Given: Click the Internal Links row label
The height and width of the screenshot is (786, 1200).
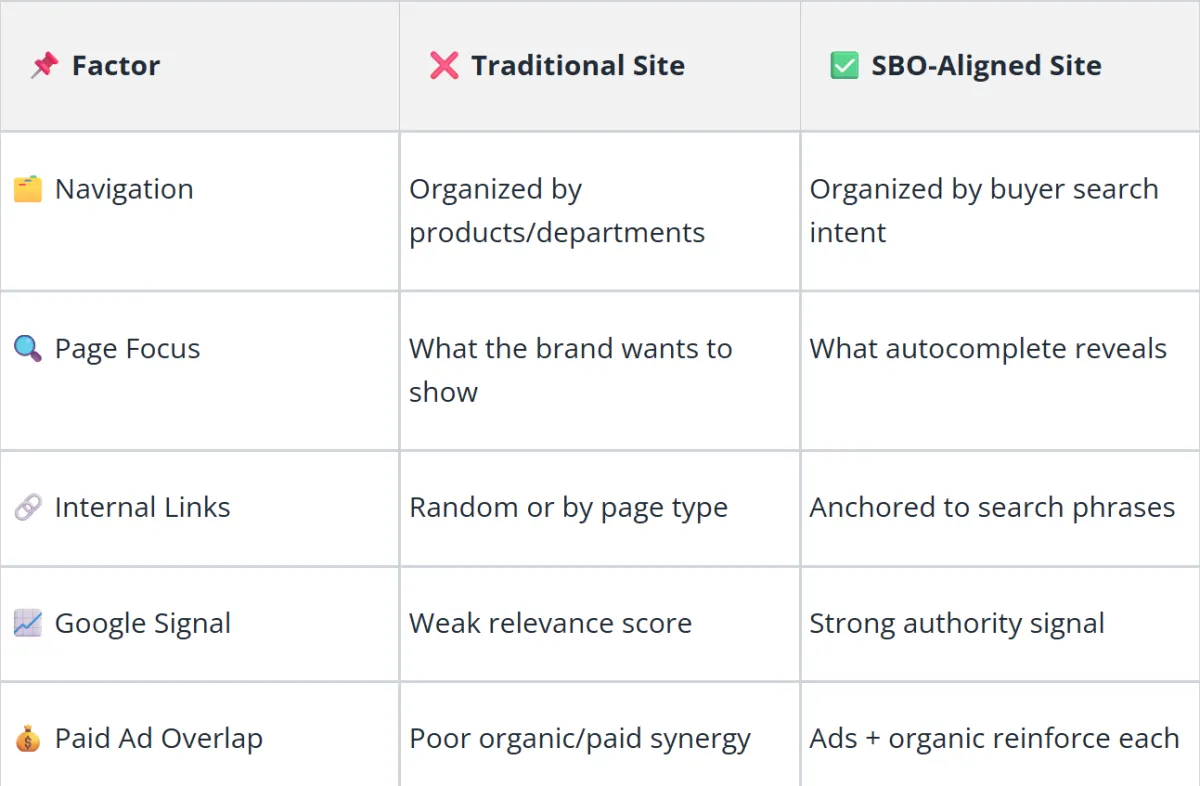Looking at the screenshot, I should (x=142, y=508).
